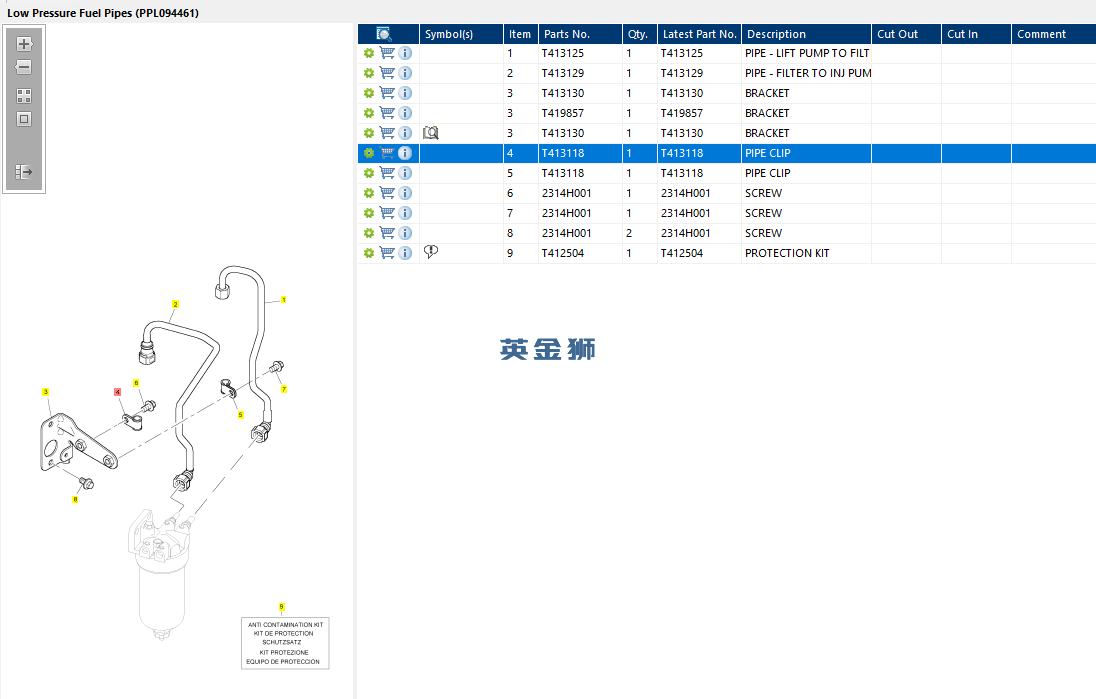Click the 'Low Pressure Fuel Pipes (PPL094461)' title

[x=103, y=13]
